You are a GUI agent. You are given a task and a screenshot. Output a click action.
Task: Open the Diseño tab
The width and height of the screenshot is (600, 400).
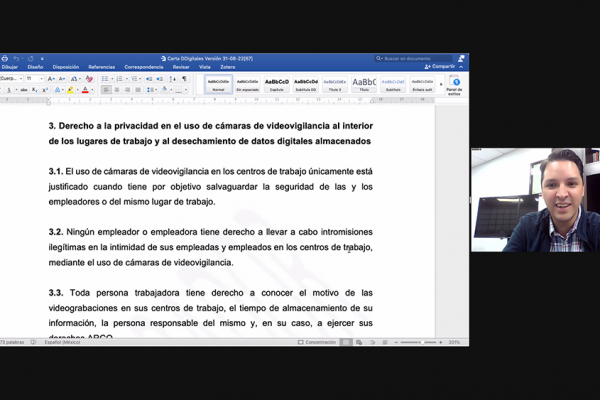coord(35,67)
